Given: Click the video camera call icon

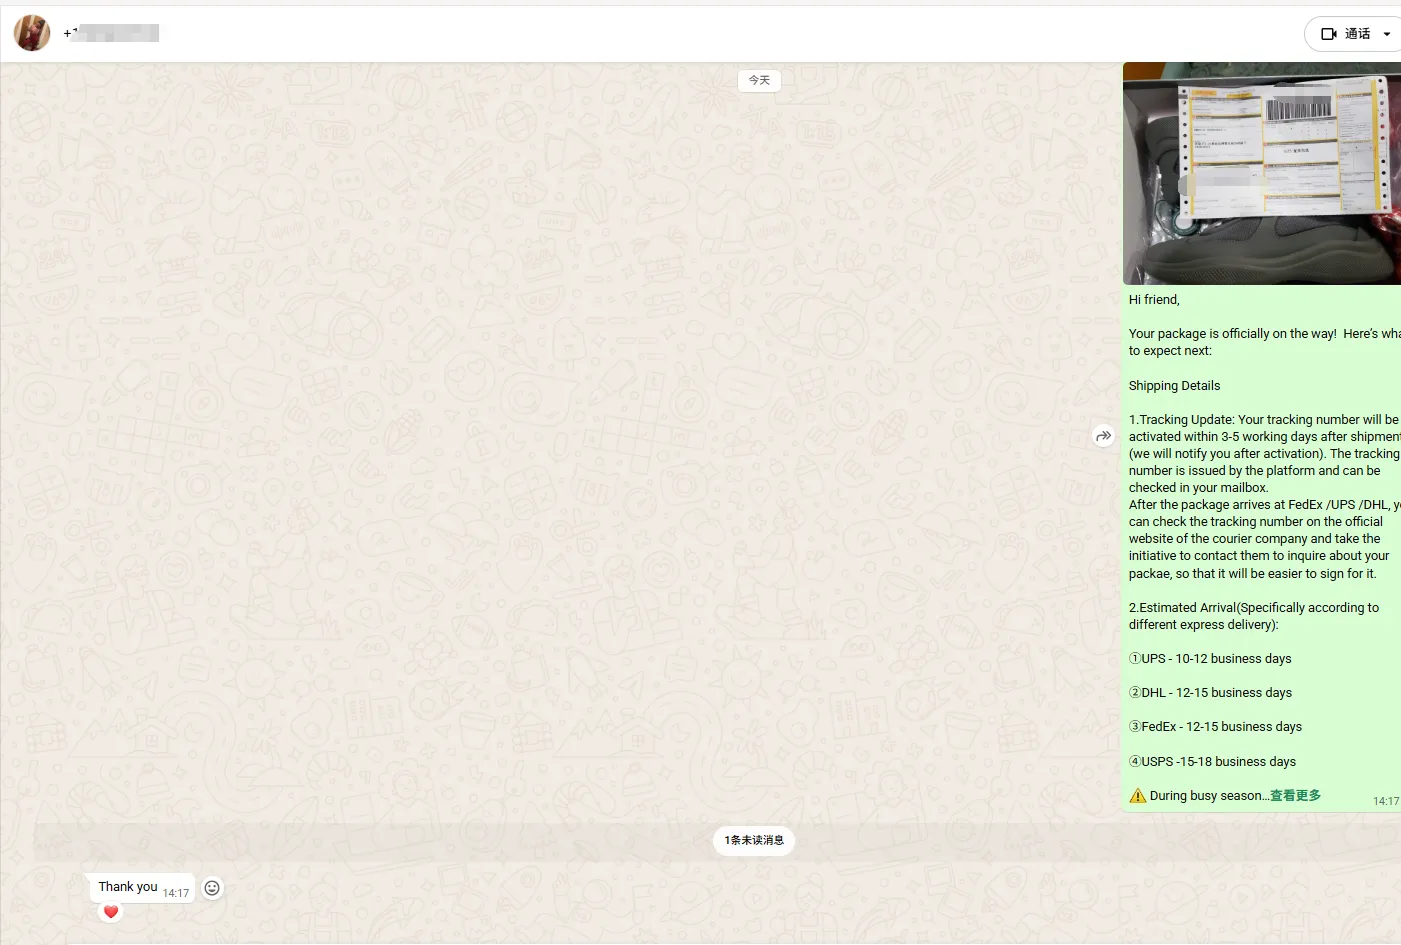Looking at the screenshot, I should pos(1329,34).
